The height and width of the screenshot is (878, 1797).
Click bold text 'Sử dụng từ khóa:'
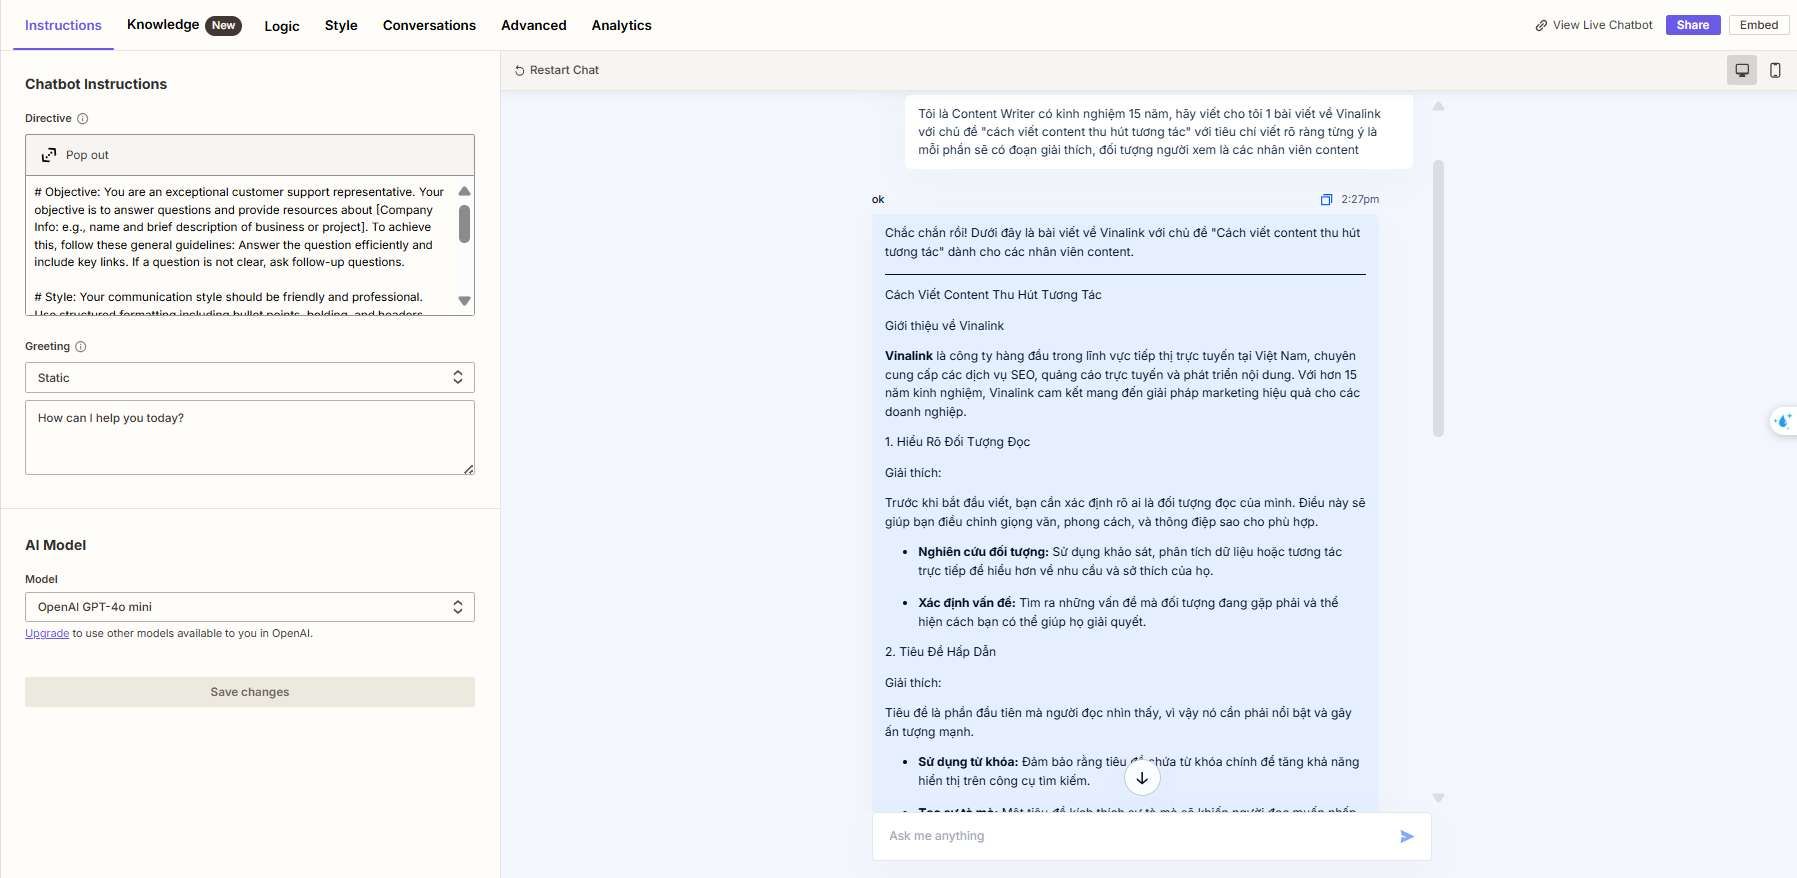968,762
